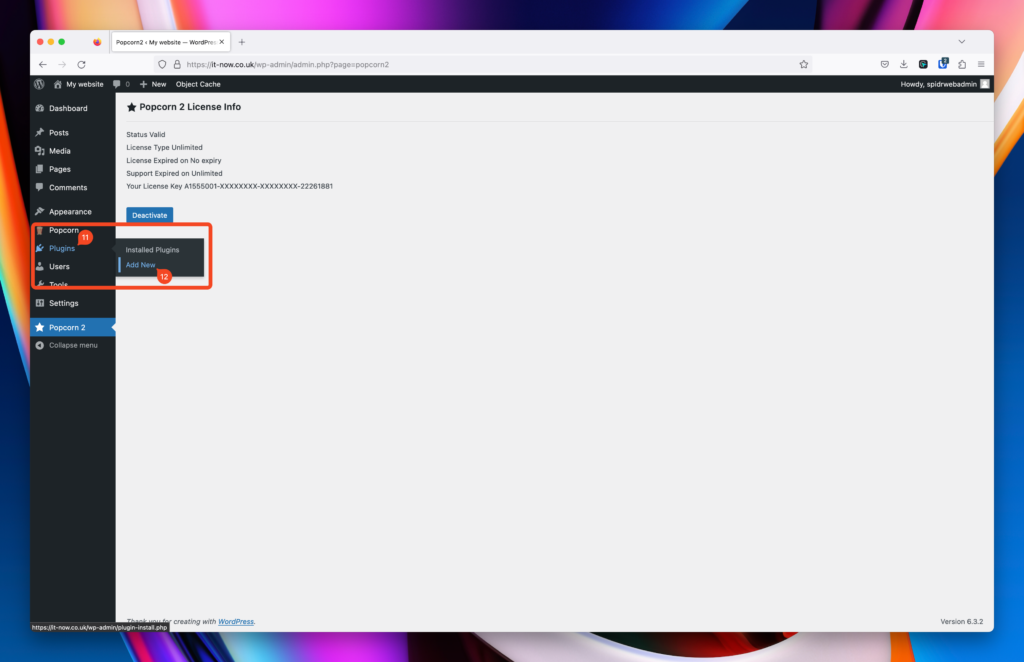Screen dimensions: 1024x662
Task: Click the License Type Unlimited text
Action: pos(165,148)
